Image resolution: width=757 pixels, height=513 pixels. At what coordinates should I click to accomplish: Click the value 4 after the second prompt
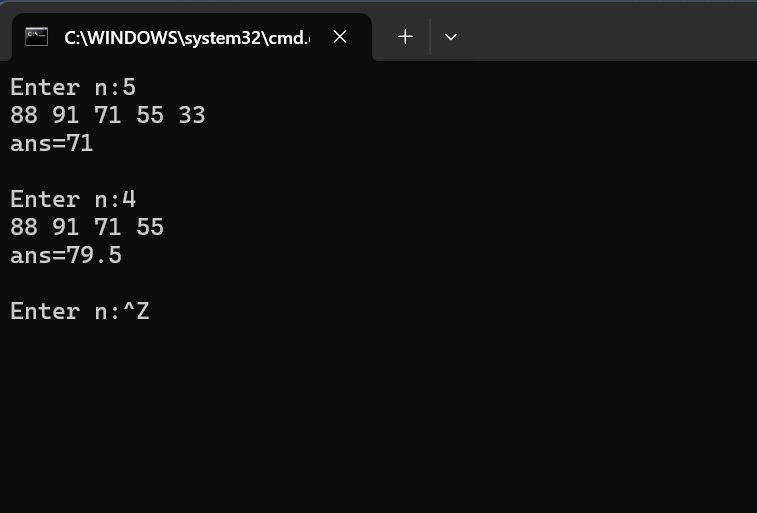(x=129, y=199)
